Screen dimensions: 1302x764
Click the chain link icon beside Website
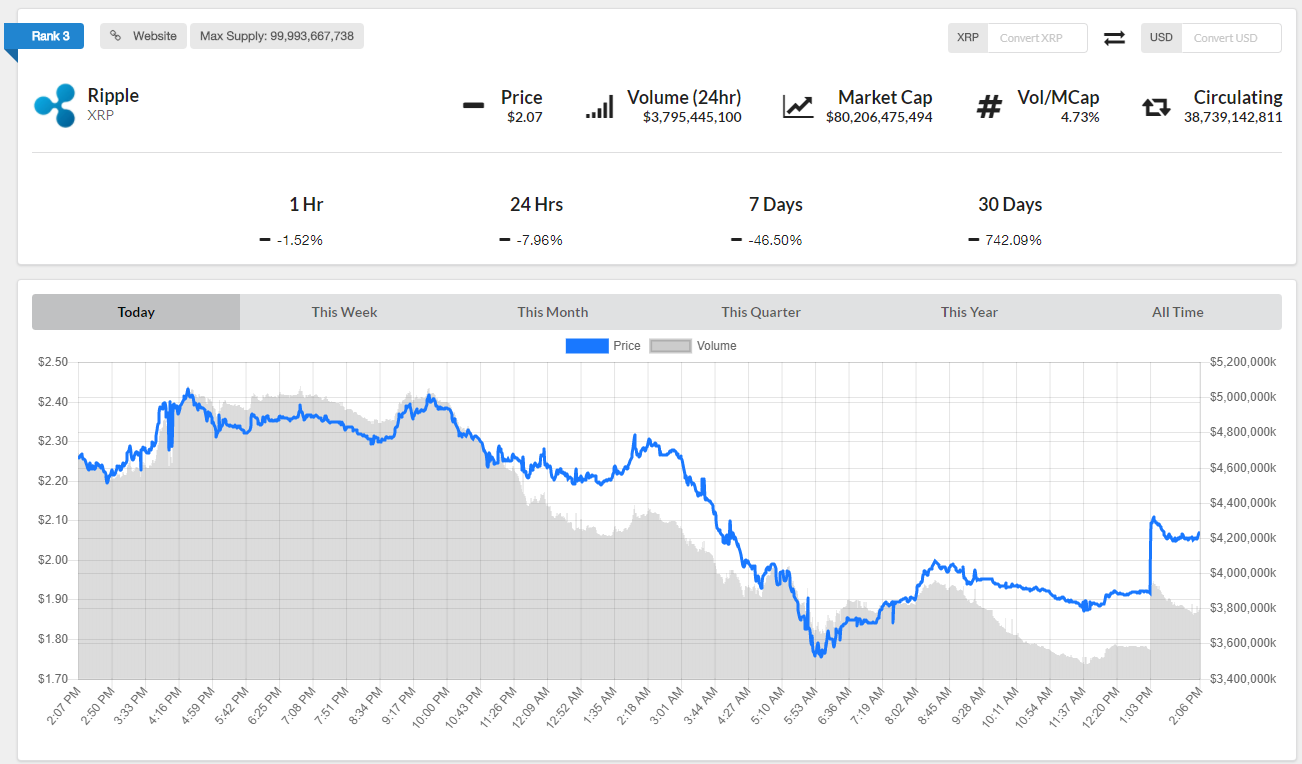(116, 36)
